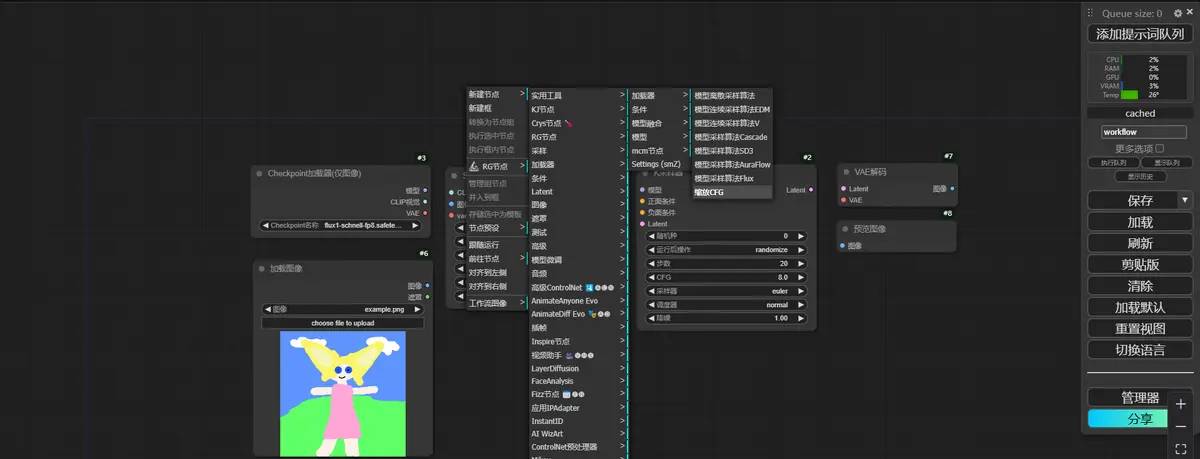Click the CLIP视觉 output dot on Checkpoint loader

[x=426, y=201]
